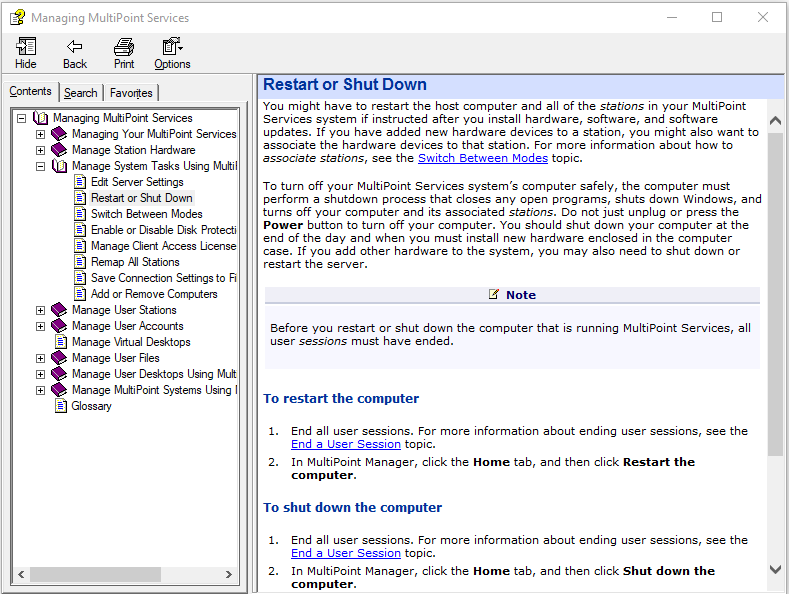Click the tree scroll left arrow

[21, 574]
